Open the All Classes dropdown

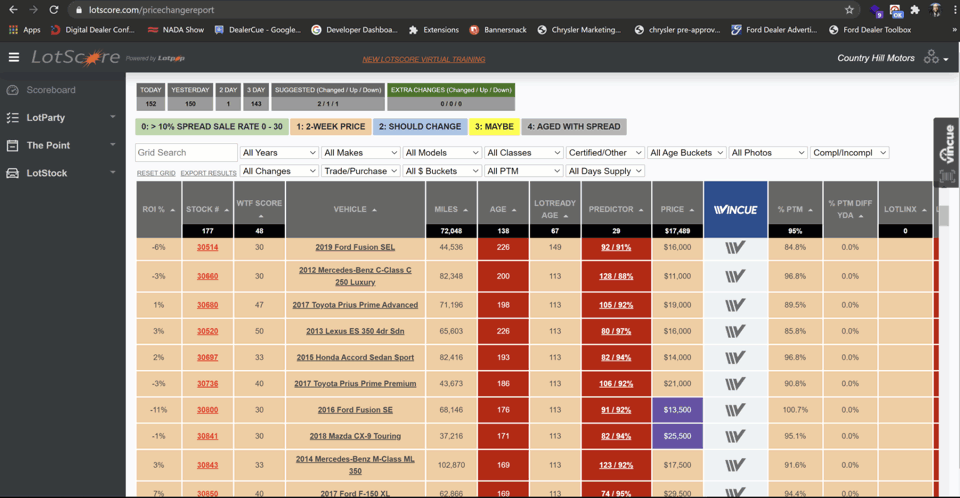coord(523,153)
